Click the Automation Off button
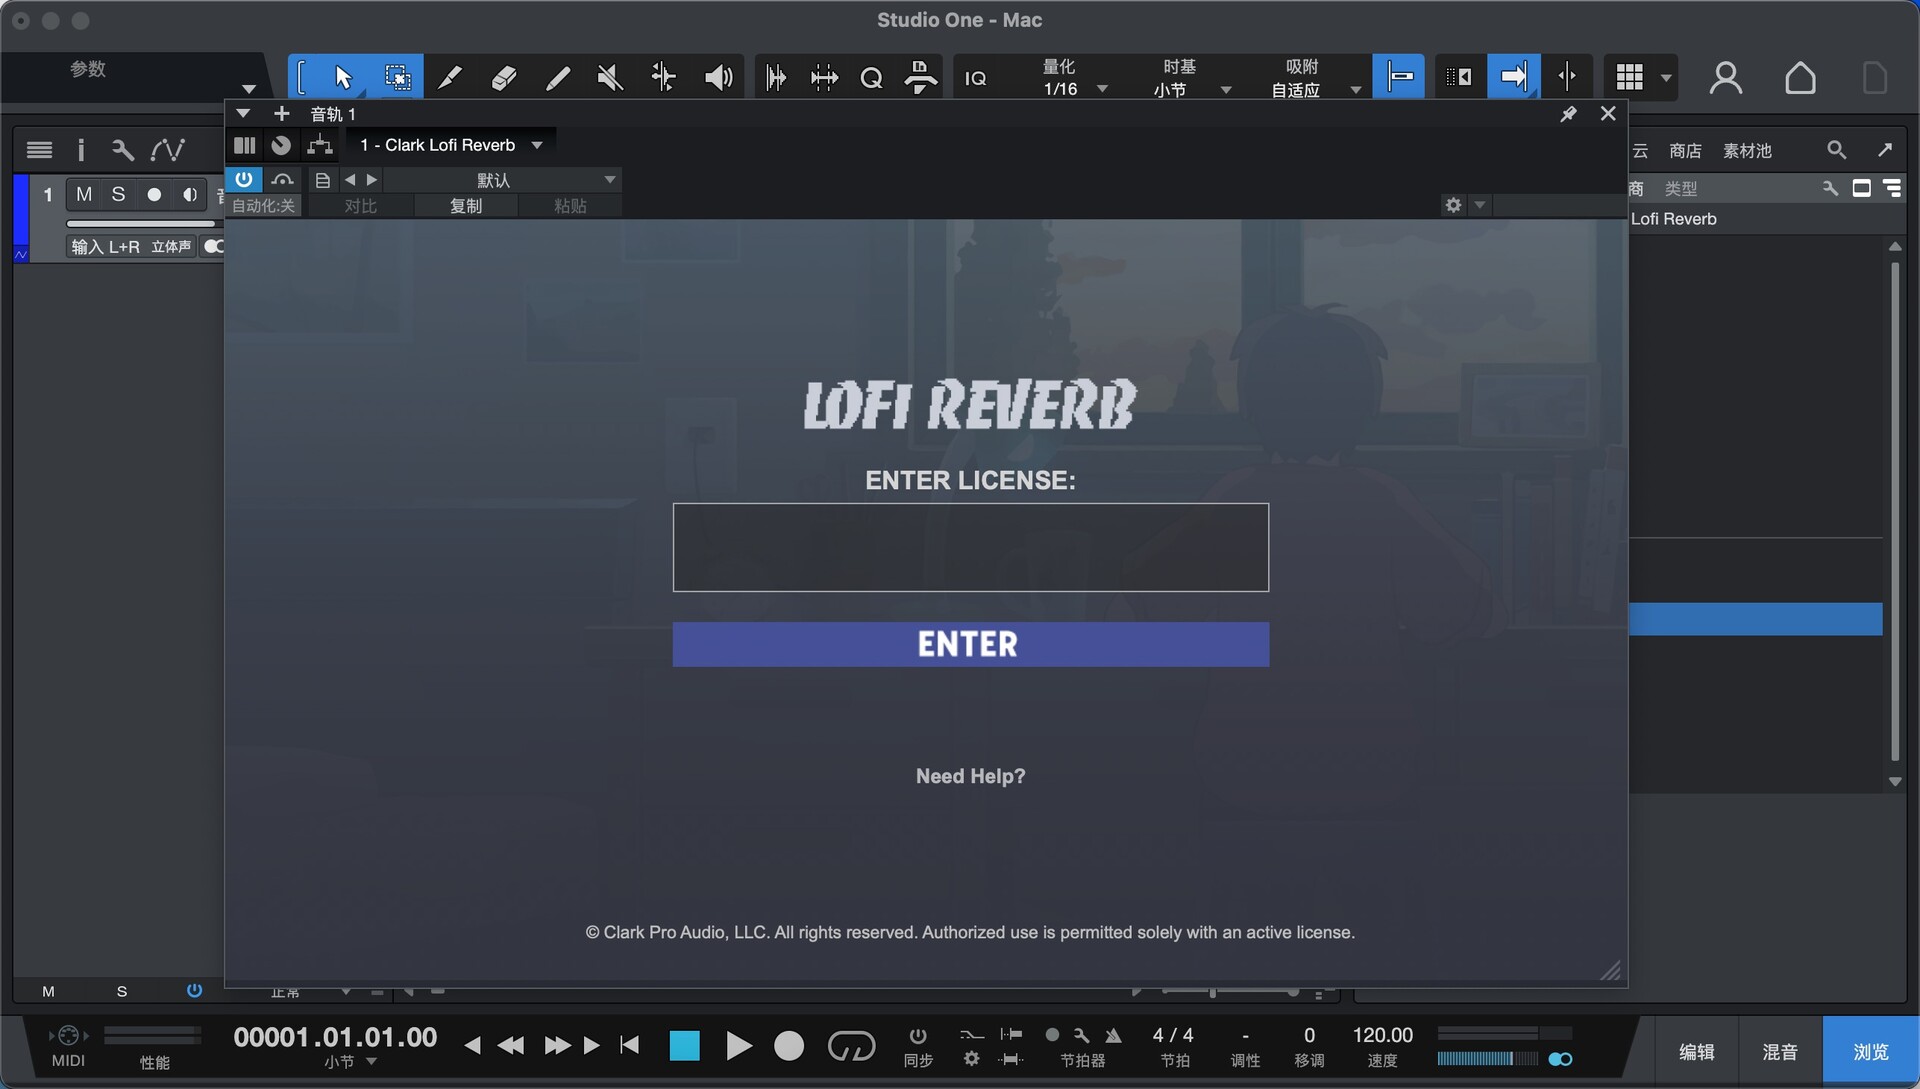Image resolution: width=1920 pixels, height=1089 pixels. pyautogui.click(x=264, y=206)
